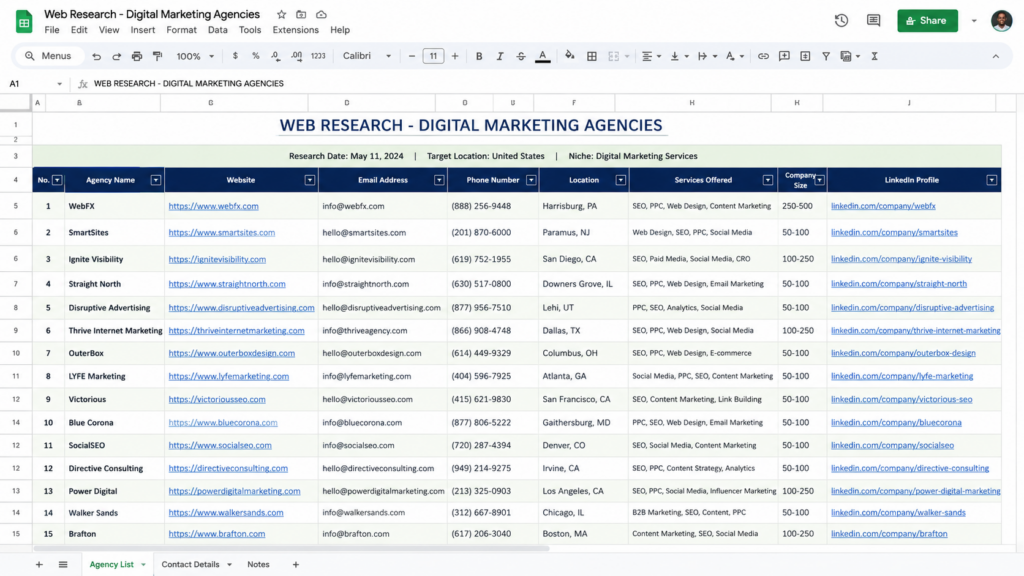1024x576 pixels.
Task: Click the Share button
Action: [x=927, y=20]
